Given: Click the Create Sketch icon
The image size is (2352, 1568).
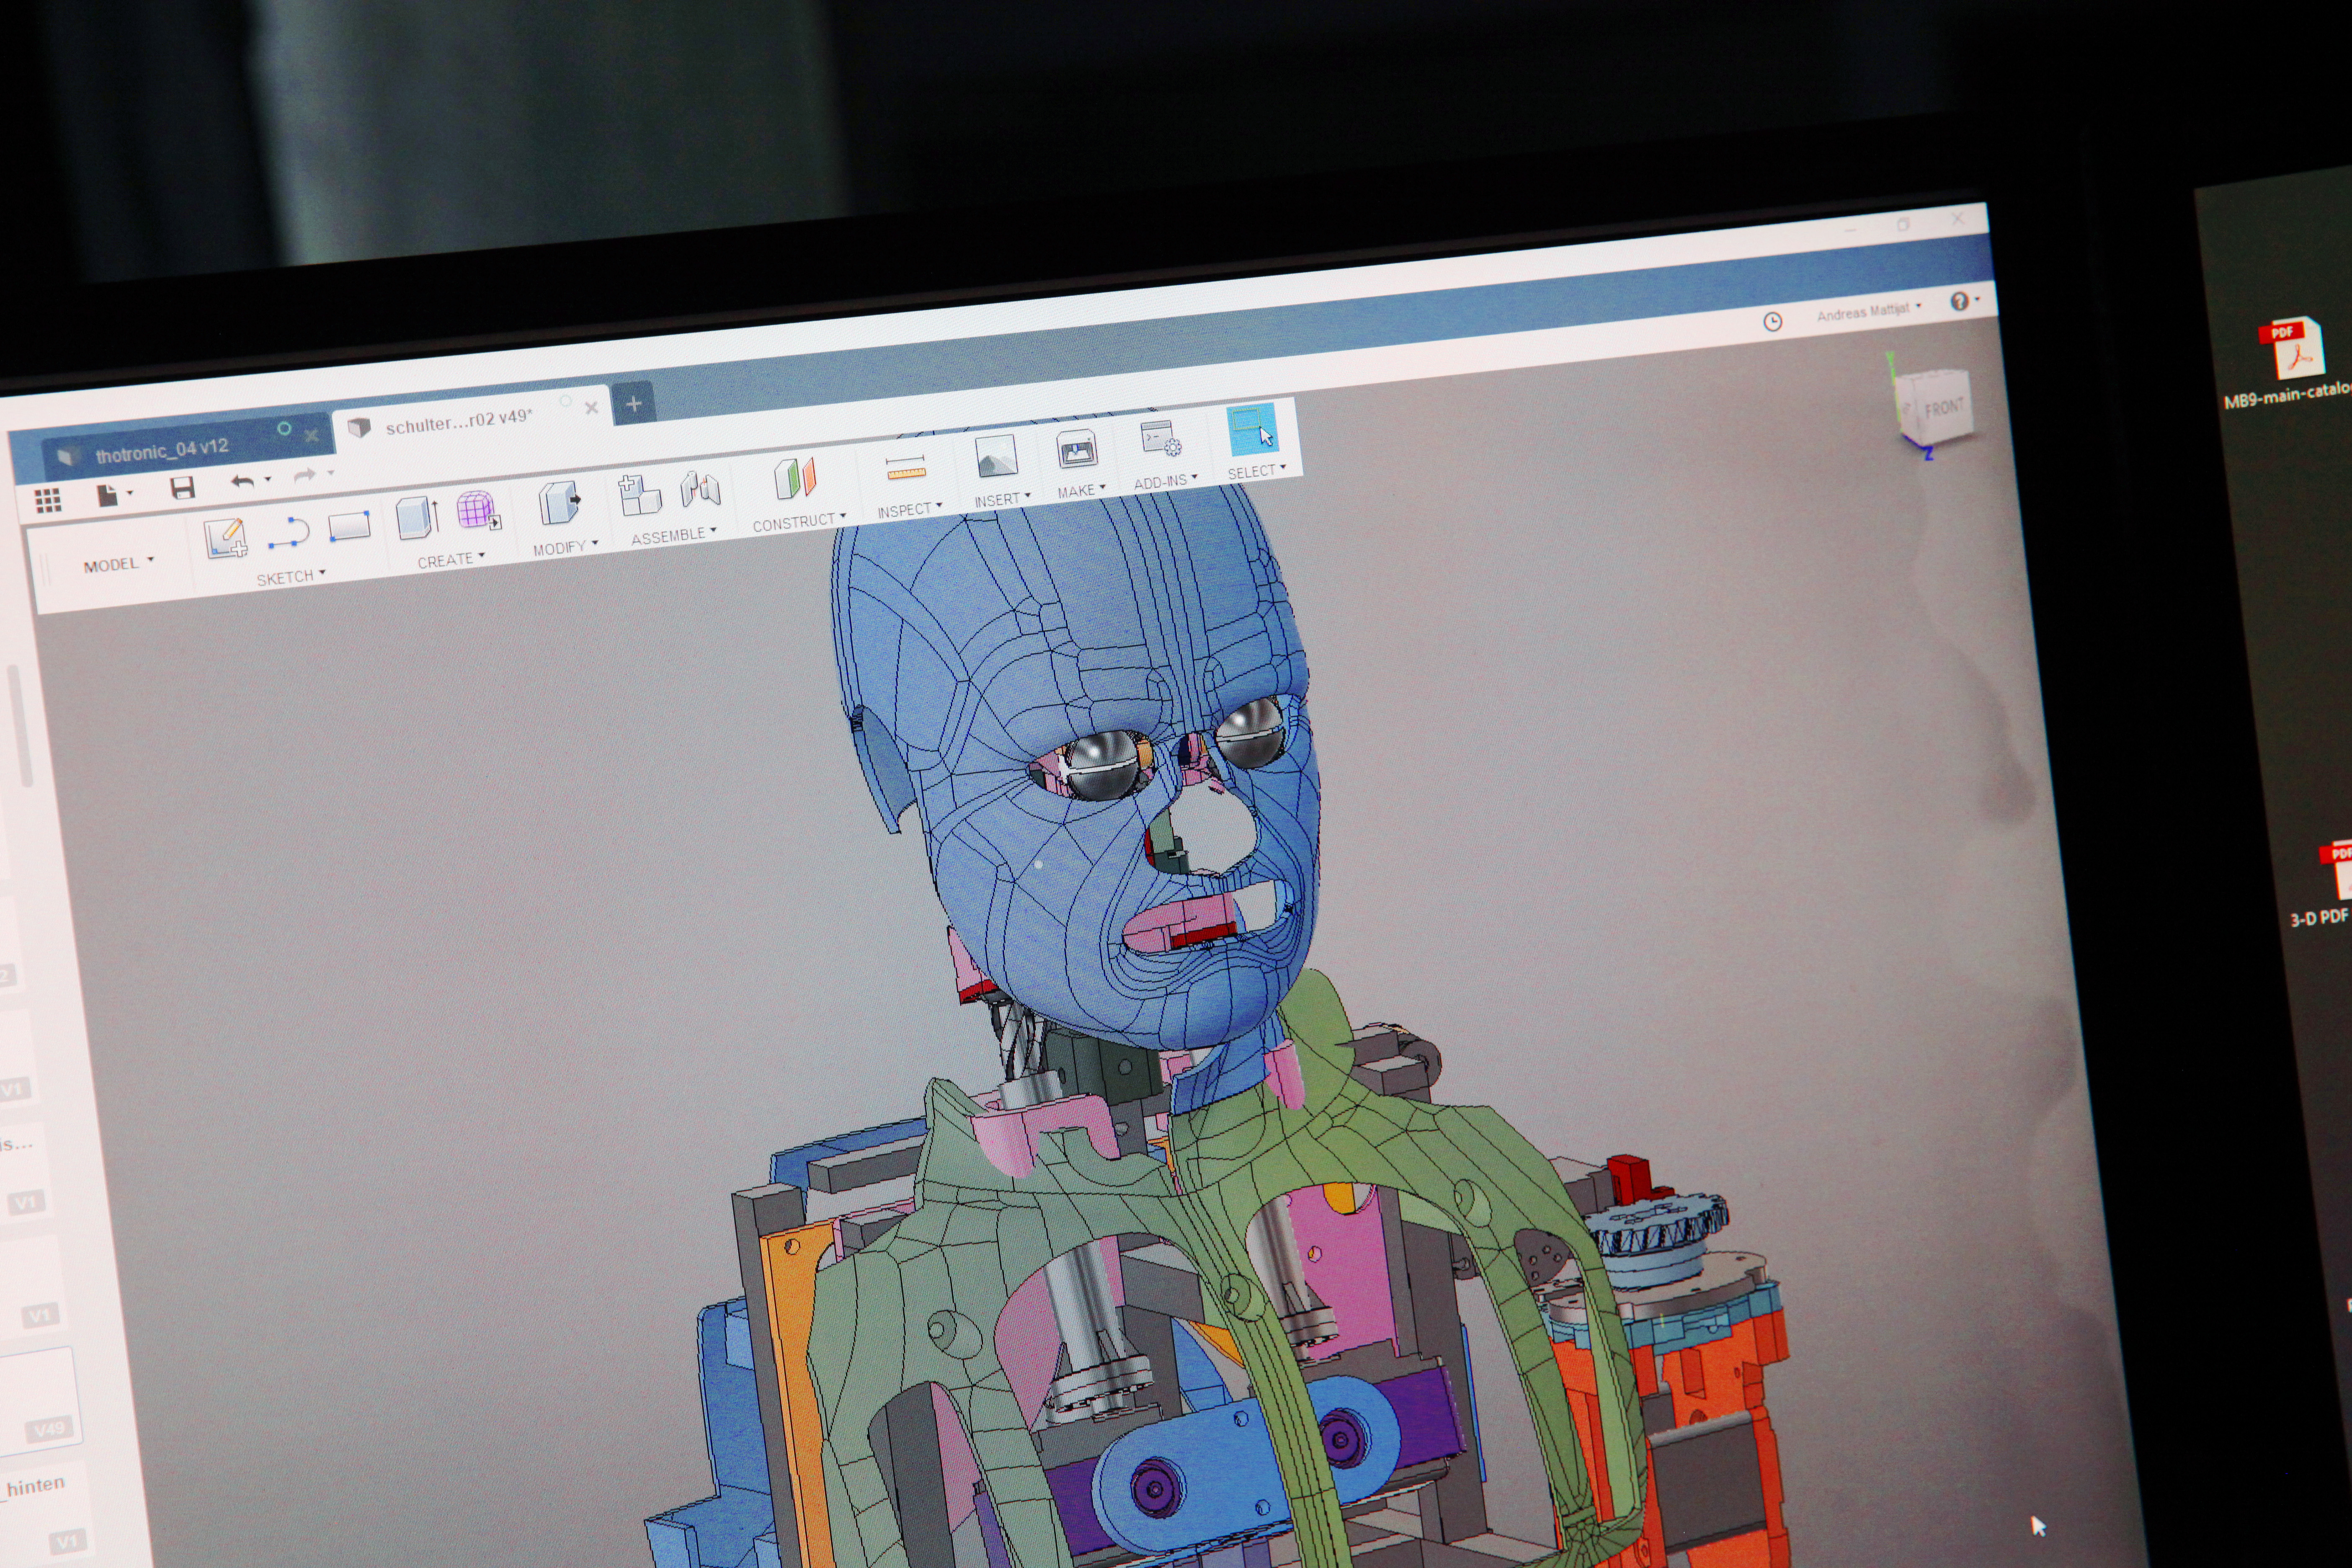Looking at the screenshot, I should click(226, 538).
